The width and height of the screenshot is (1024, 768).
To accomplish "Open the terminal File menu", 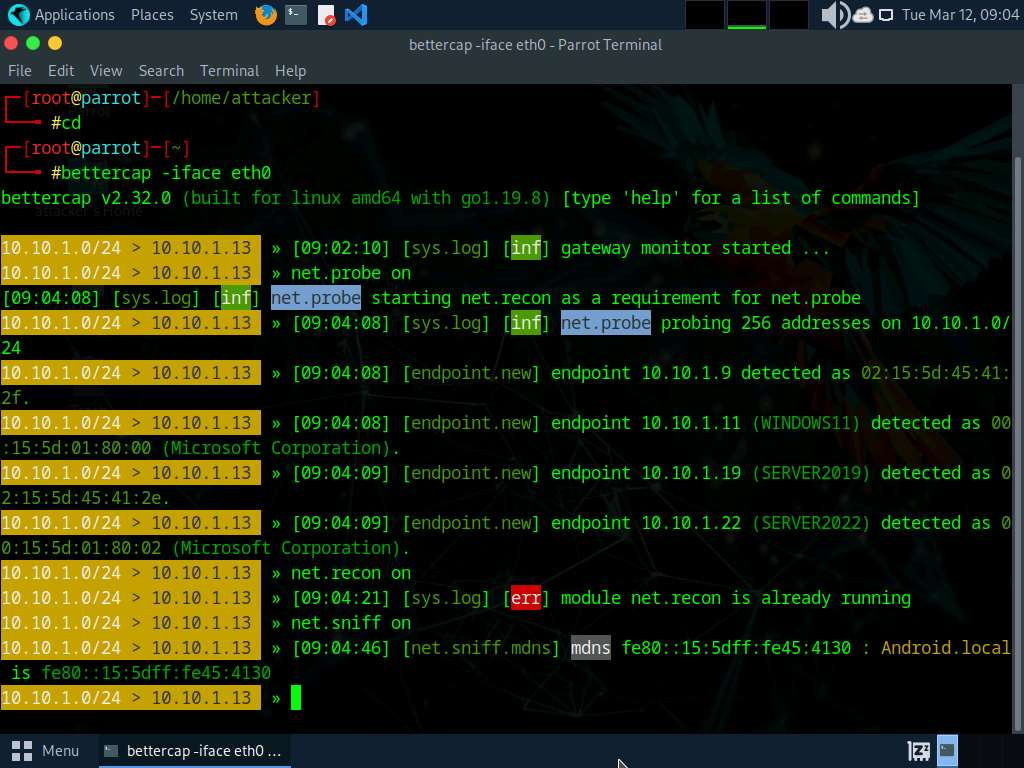I will (x=20, y=71).
